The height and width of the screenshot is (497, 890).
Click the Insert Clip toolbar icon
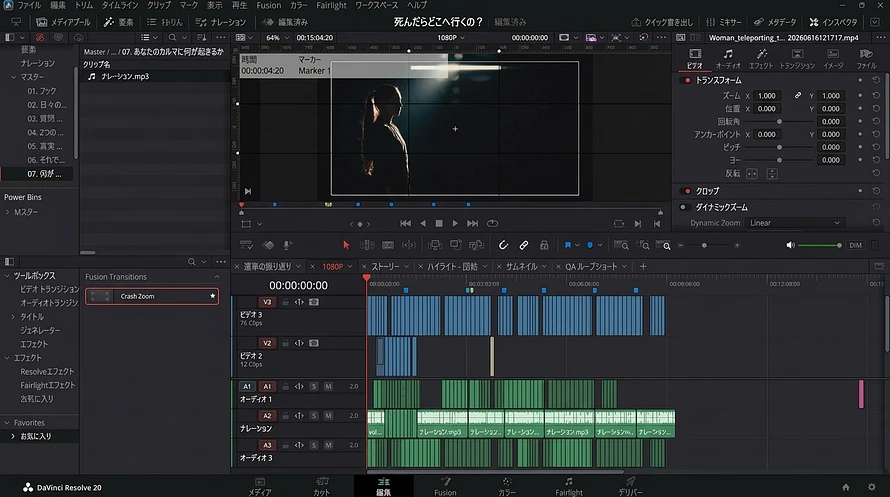pos(435,245)
